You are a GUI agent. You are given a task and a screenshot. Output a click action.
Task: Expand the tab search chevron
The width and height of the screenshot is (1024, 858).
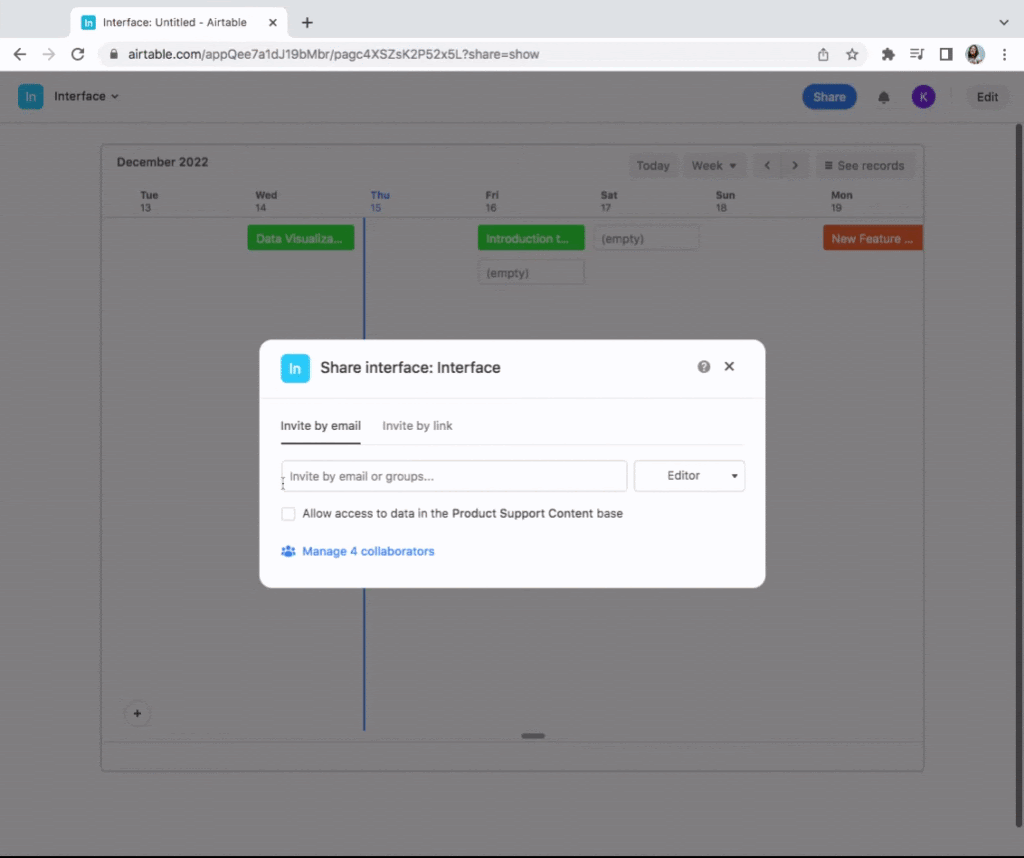(x=1004, y=22)
